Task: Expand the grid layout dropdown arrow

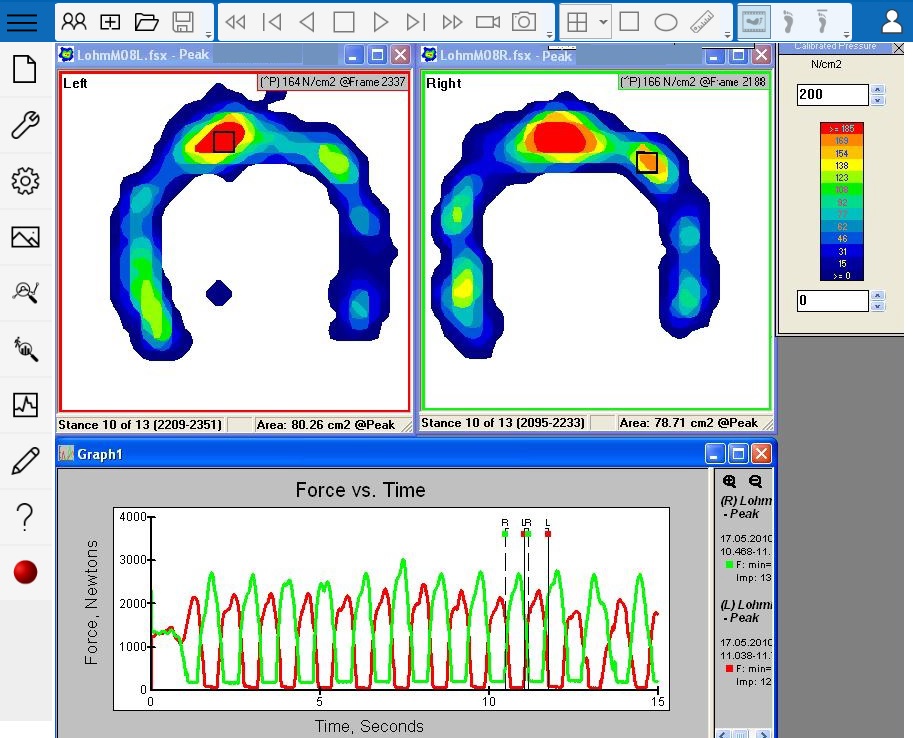Action: tap(603, 22)
